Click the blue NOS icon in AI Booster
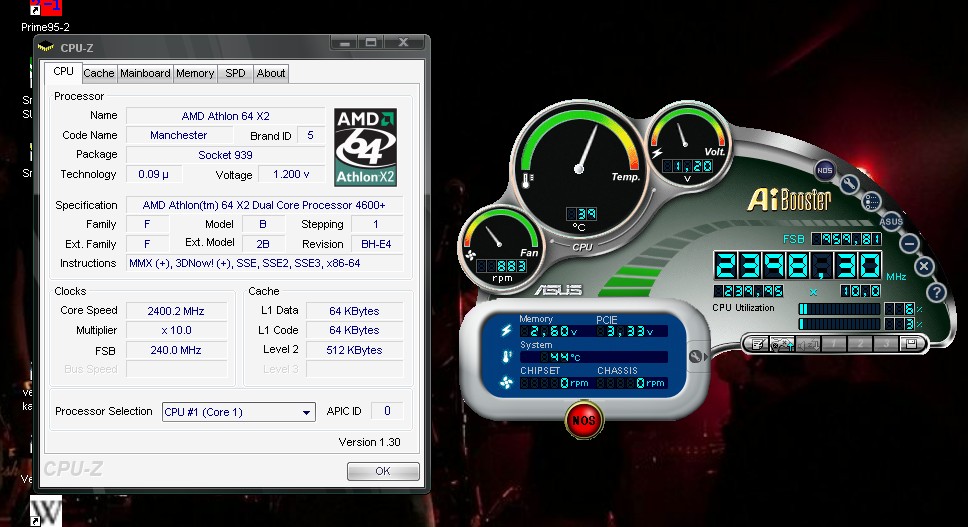Screen dimensions: 968x527 click(824, 170)
